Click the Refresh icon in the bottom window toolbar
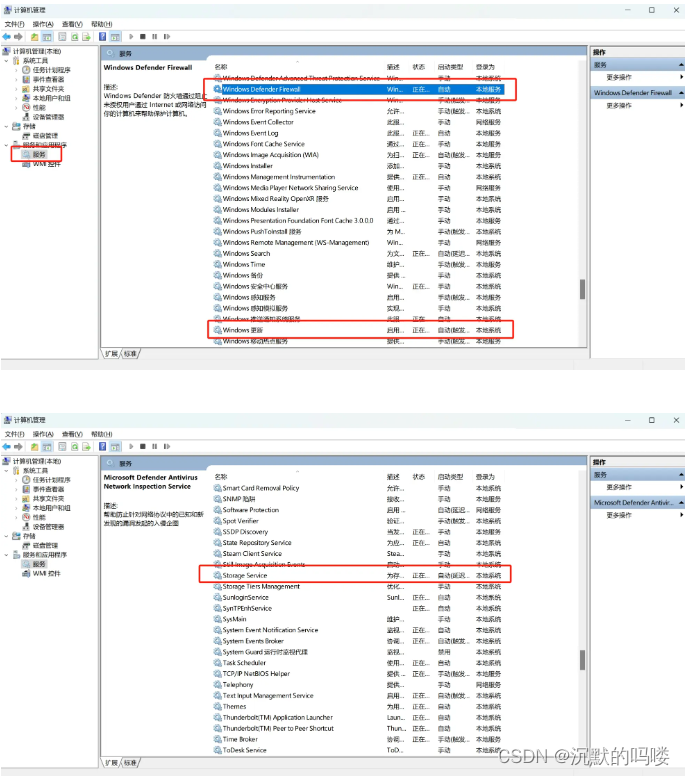Screen dimensions: 685x776 tap(74, 446)
